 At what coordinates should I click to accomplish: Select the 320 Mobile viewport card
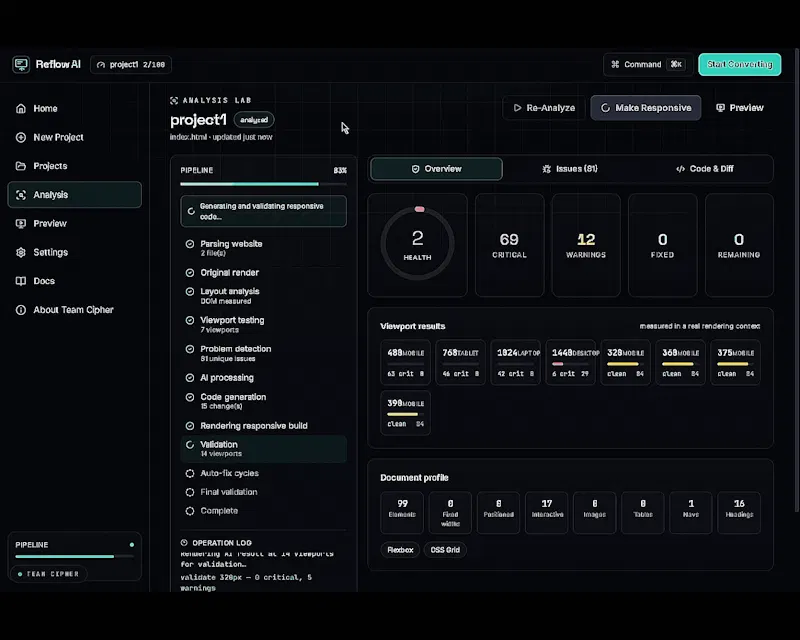coord(626,362)
